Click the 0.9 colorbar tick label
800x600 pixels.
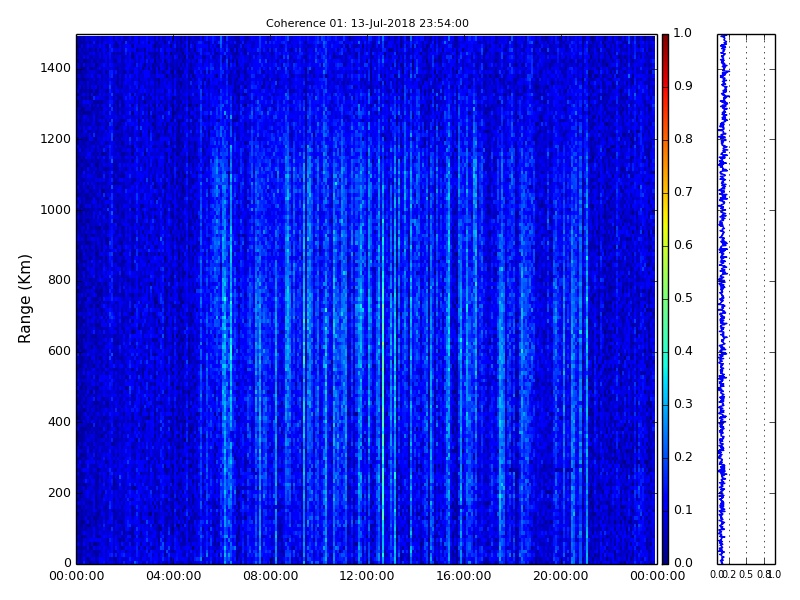[683, 86]
